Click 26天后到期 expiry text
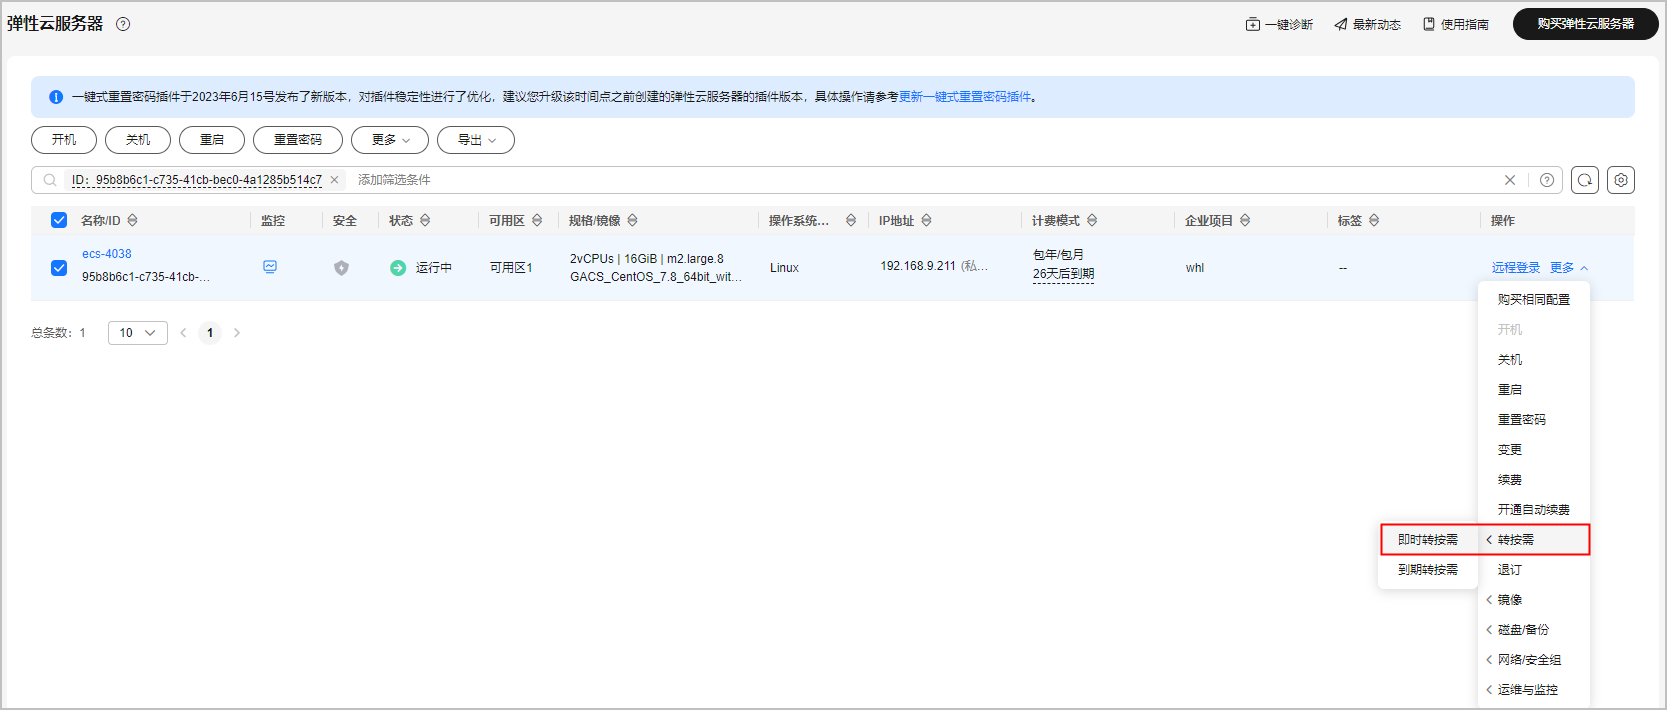The image size is (1667, 710). [x=1063, y=274]
